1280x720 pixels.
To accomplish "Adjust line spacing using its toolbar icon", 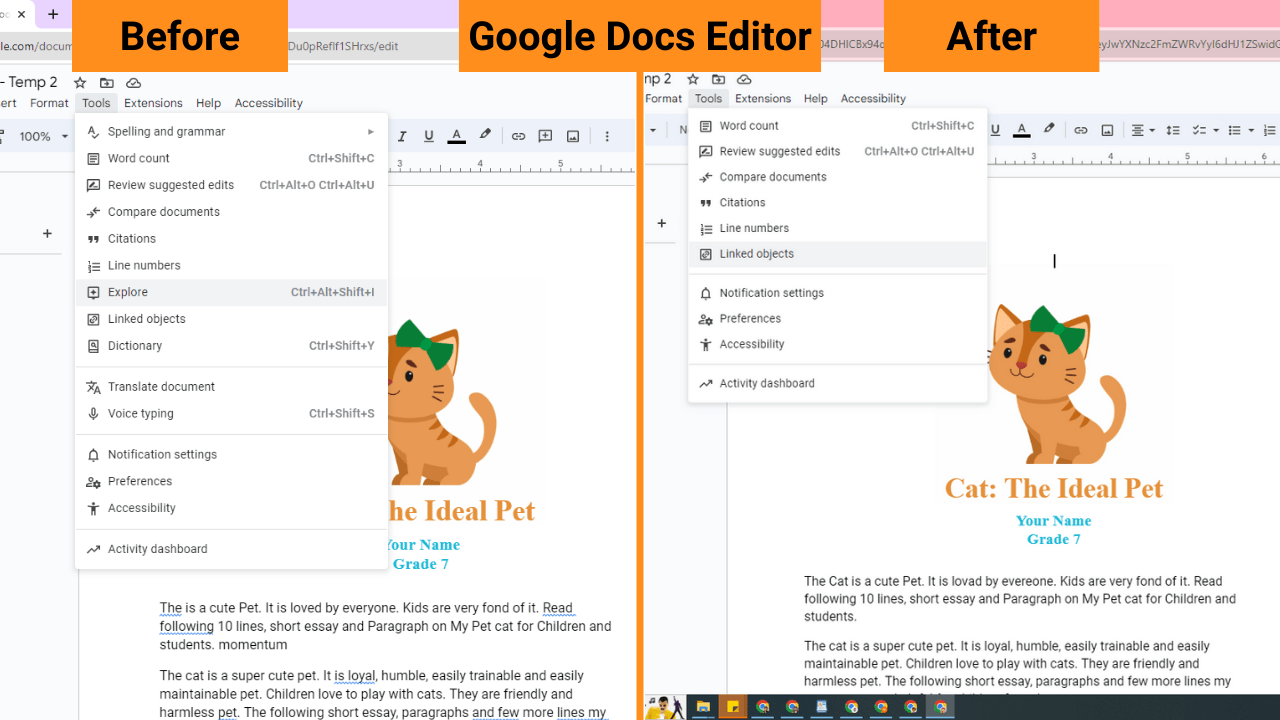I will coord(1173,130).
